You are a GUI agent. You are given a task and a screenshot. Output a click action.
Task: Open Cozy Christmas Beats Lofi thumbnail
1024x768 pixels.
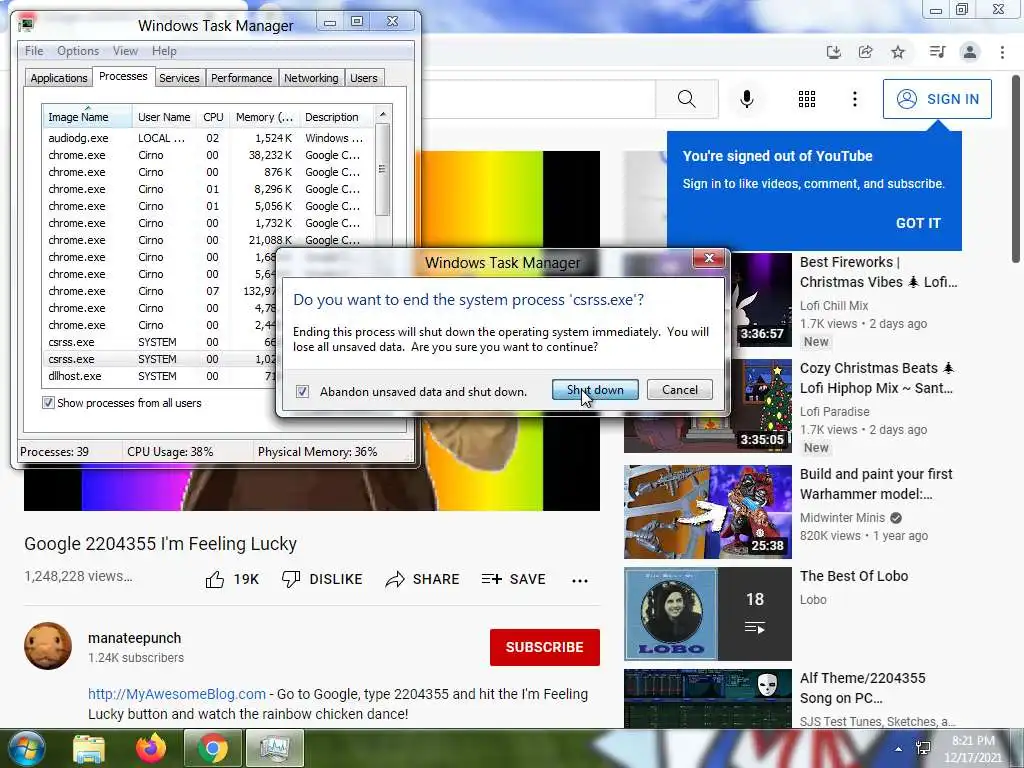(707, 406)
